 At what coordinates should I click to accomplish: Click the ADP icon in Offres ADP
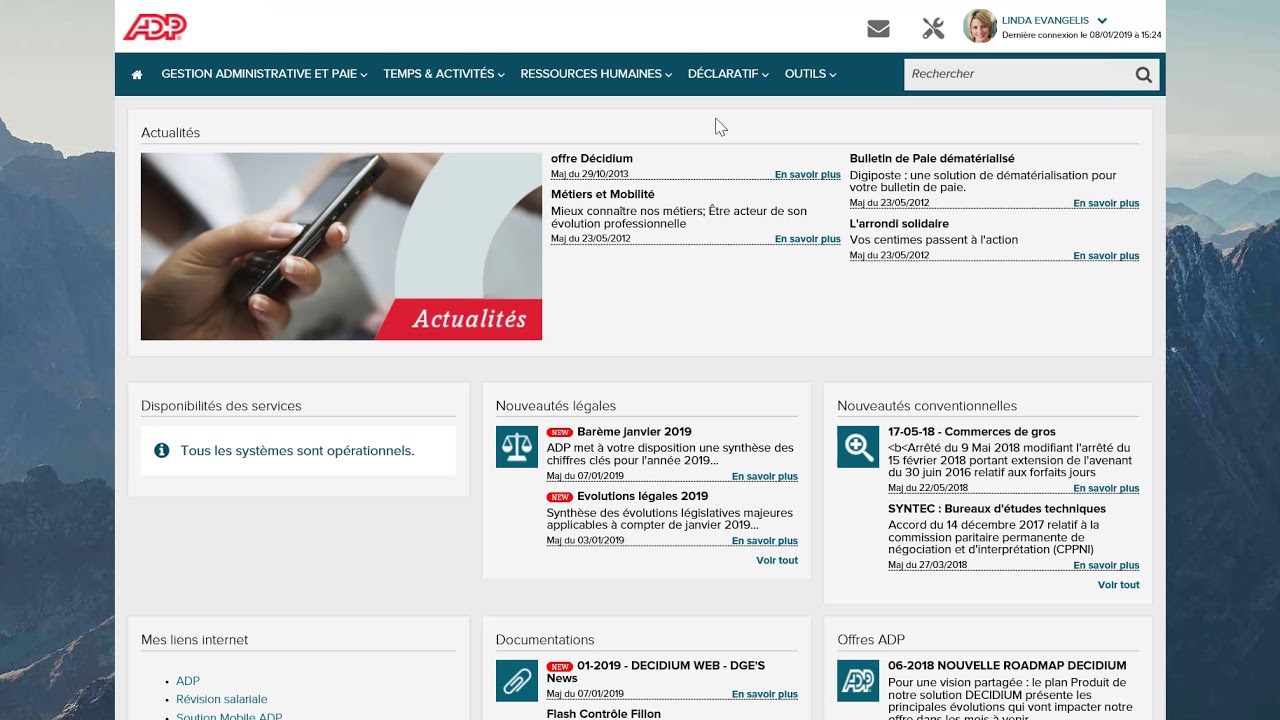858,681
